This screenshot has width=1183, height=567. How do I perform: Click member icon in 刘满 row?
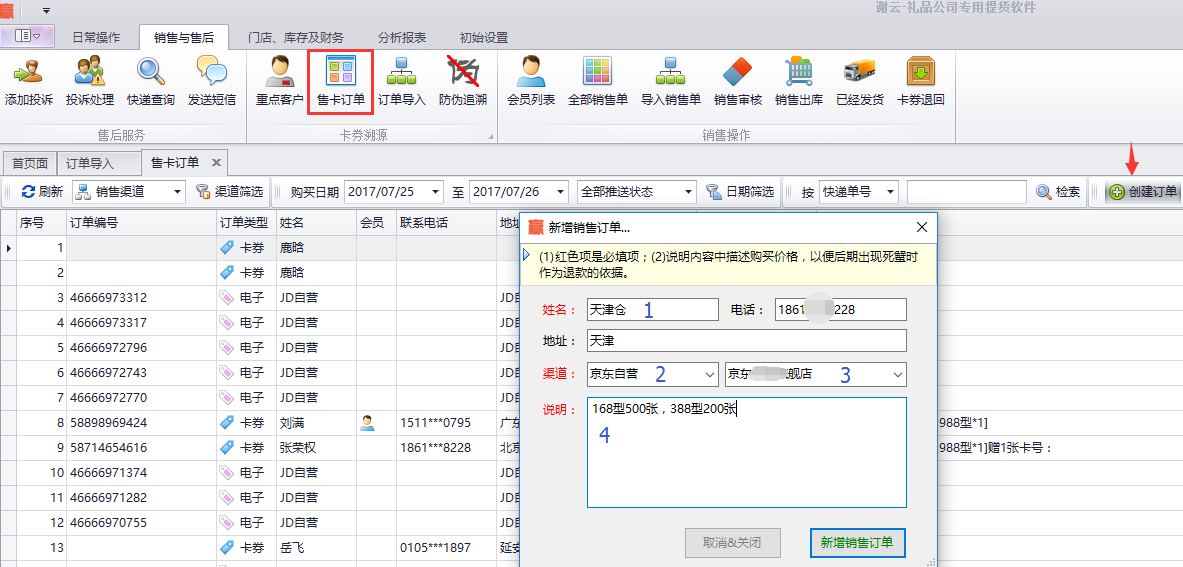[367, 423]
